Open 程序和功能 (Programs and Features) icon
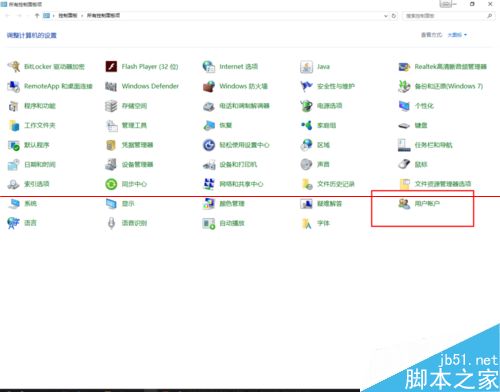 point(14,106)
